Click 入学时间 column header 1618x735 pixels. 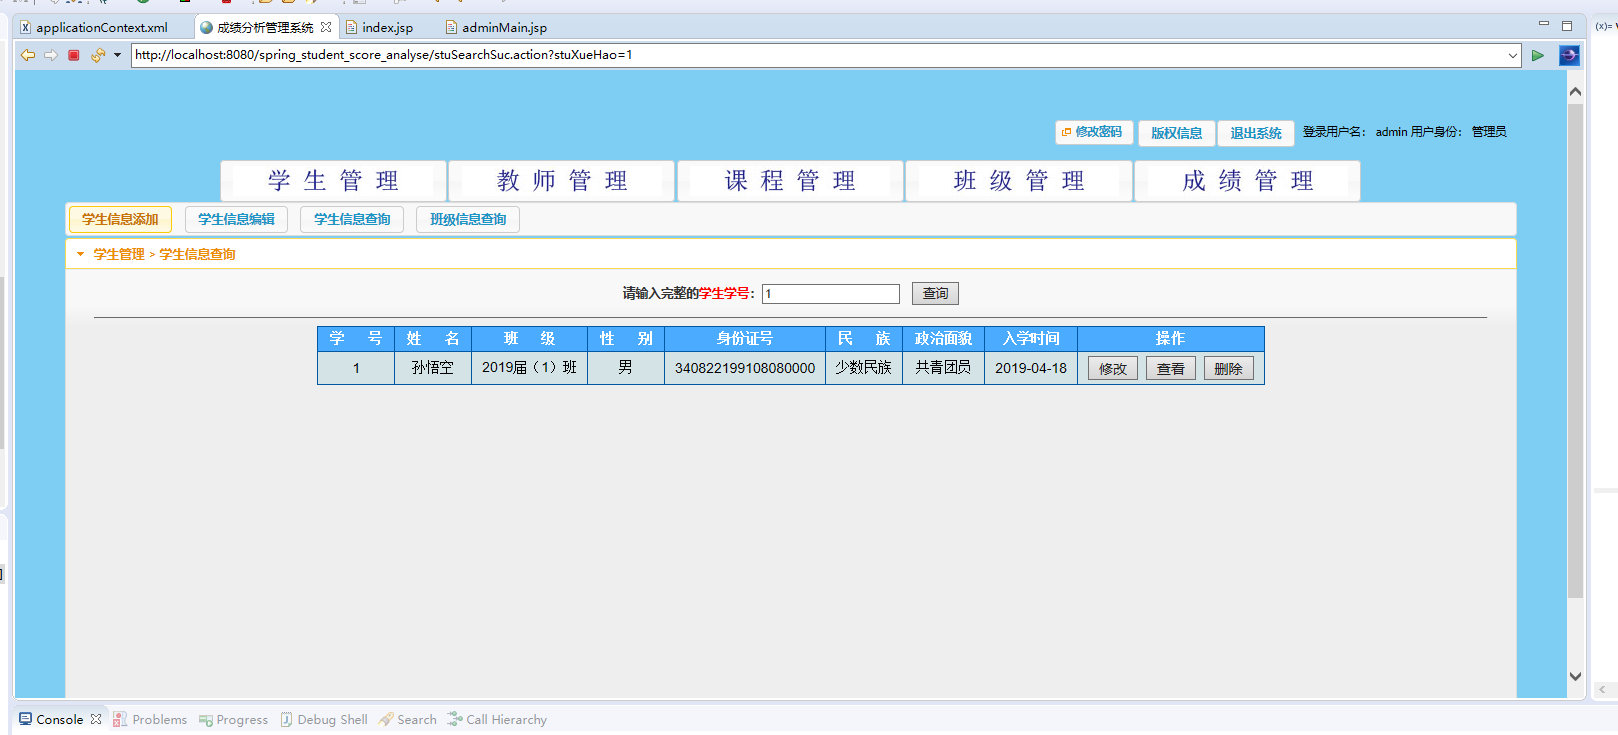pos(1031,339)
